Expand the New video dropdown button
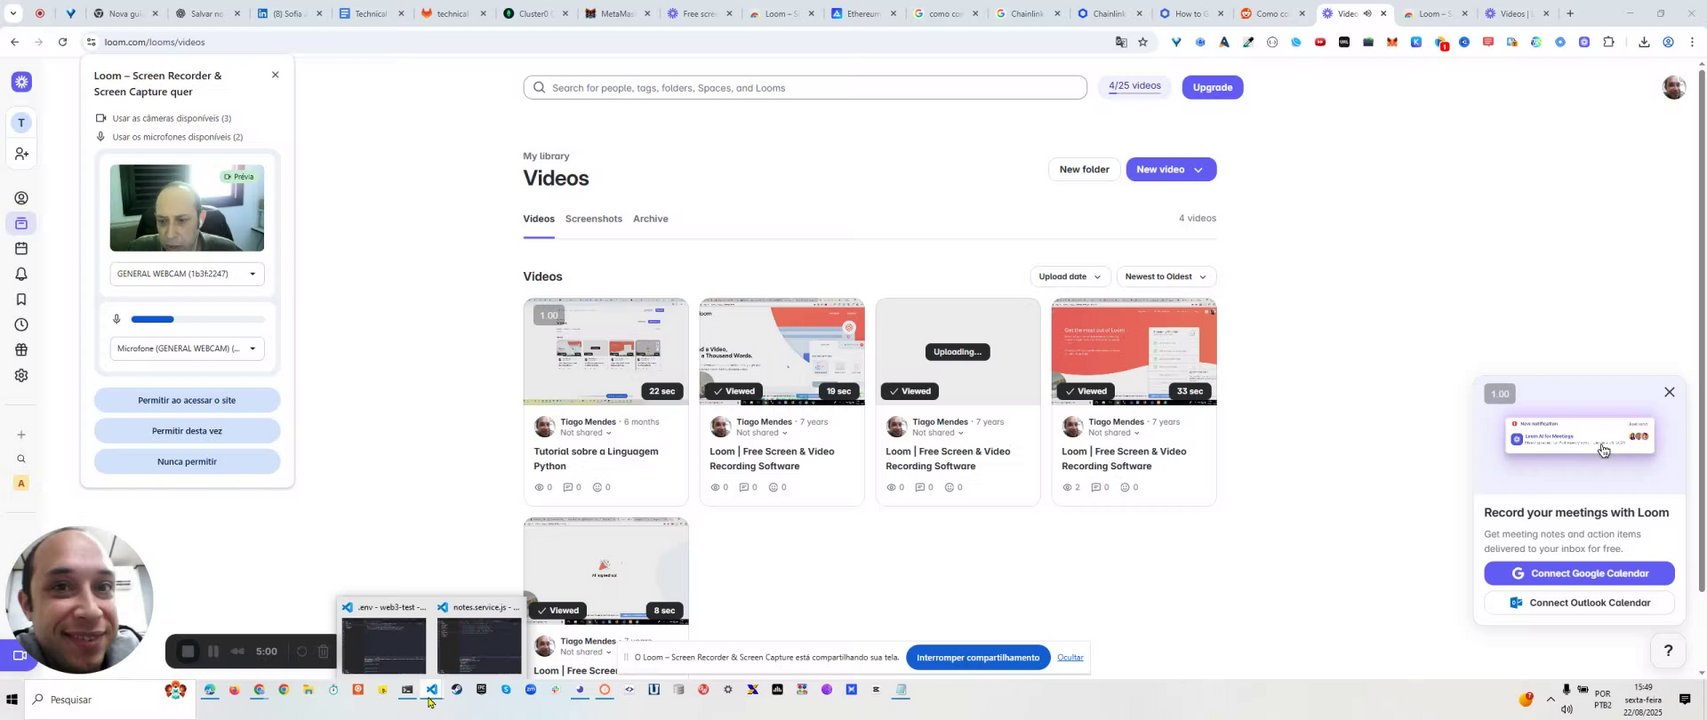1707x720 pixels. tap(1197, 170)
